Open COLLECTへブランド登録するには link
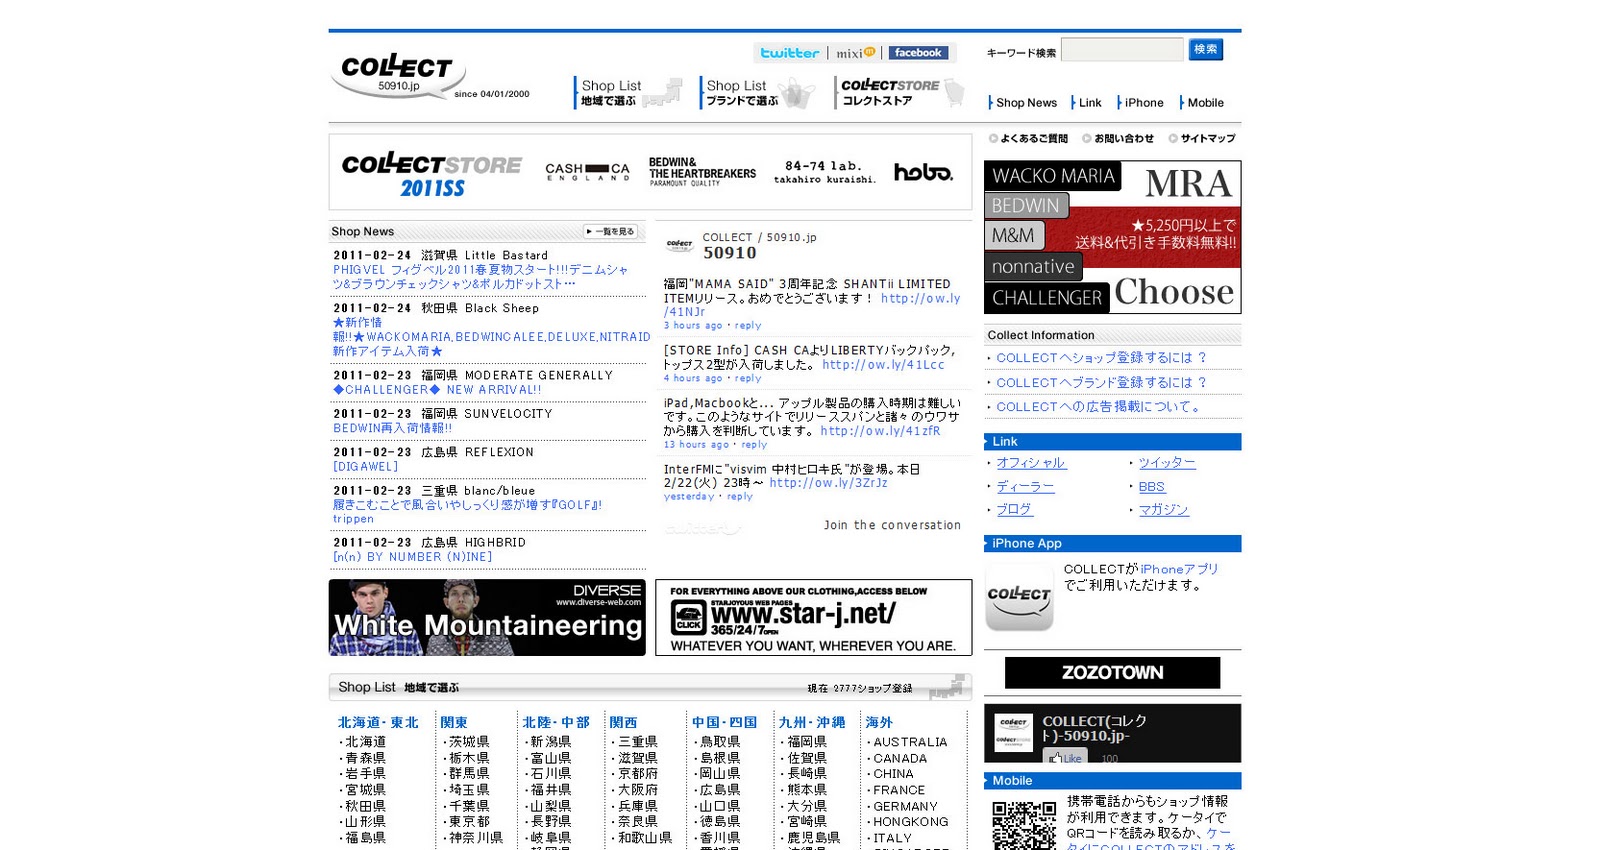 (1101, 383)
